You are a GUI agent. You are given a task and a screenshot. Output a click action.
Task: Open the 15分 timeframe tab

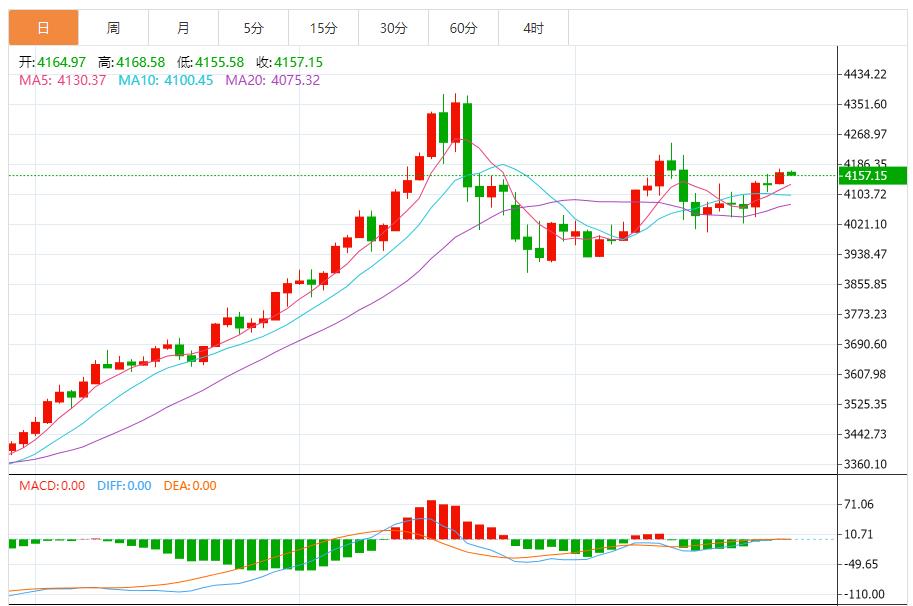tap(323, 29)
